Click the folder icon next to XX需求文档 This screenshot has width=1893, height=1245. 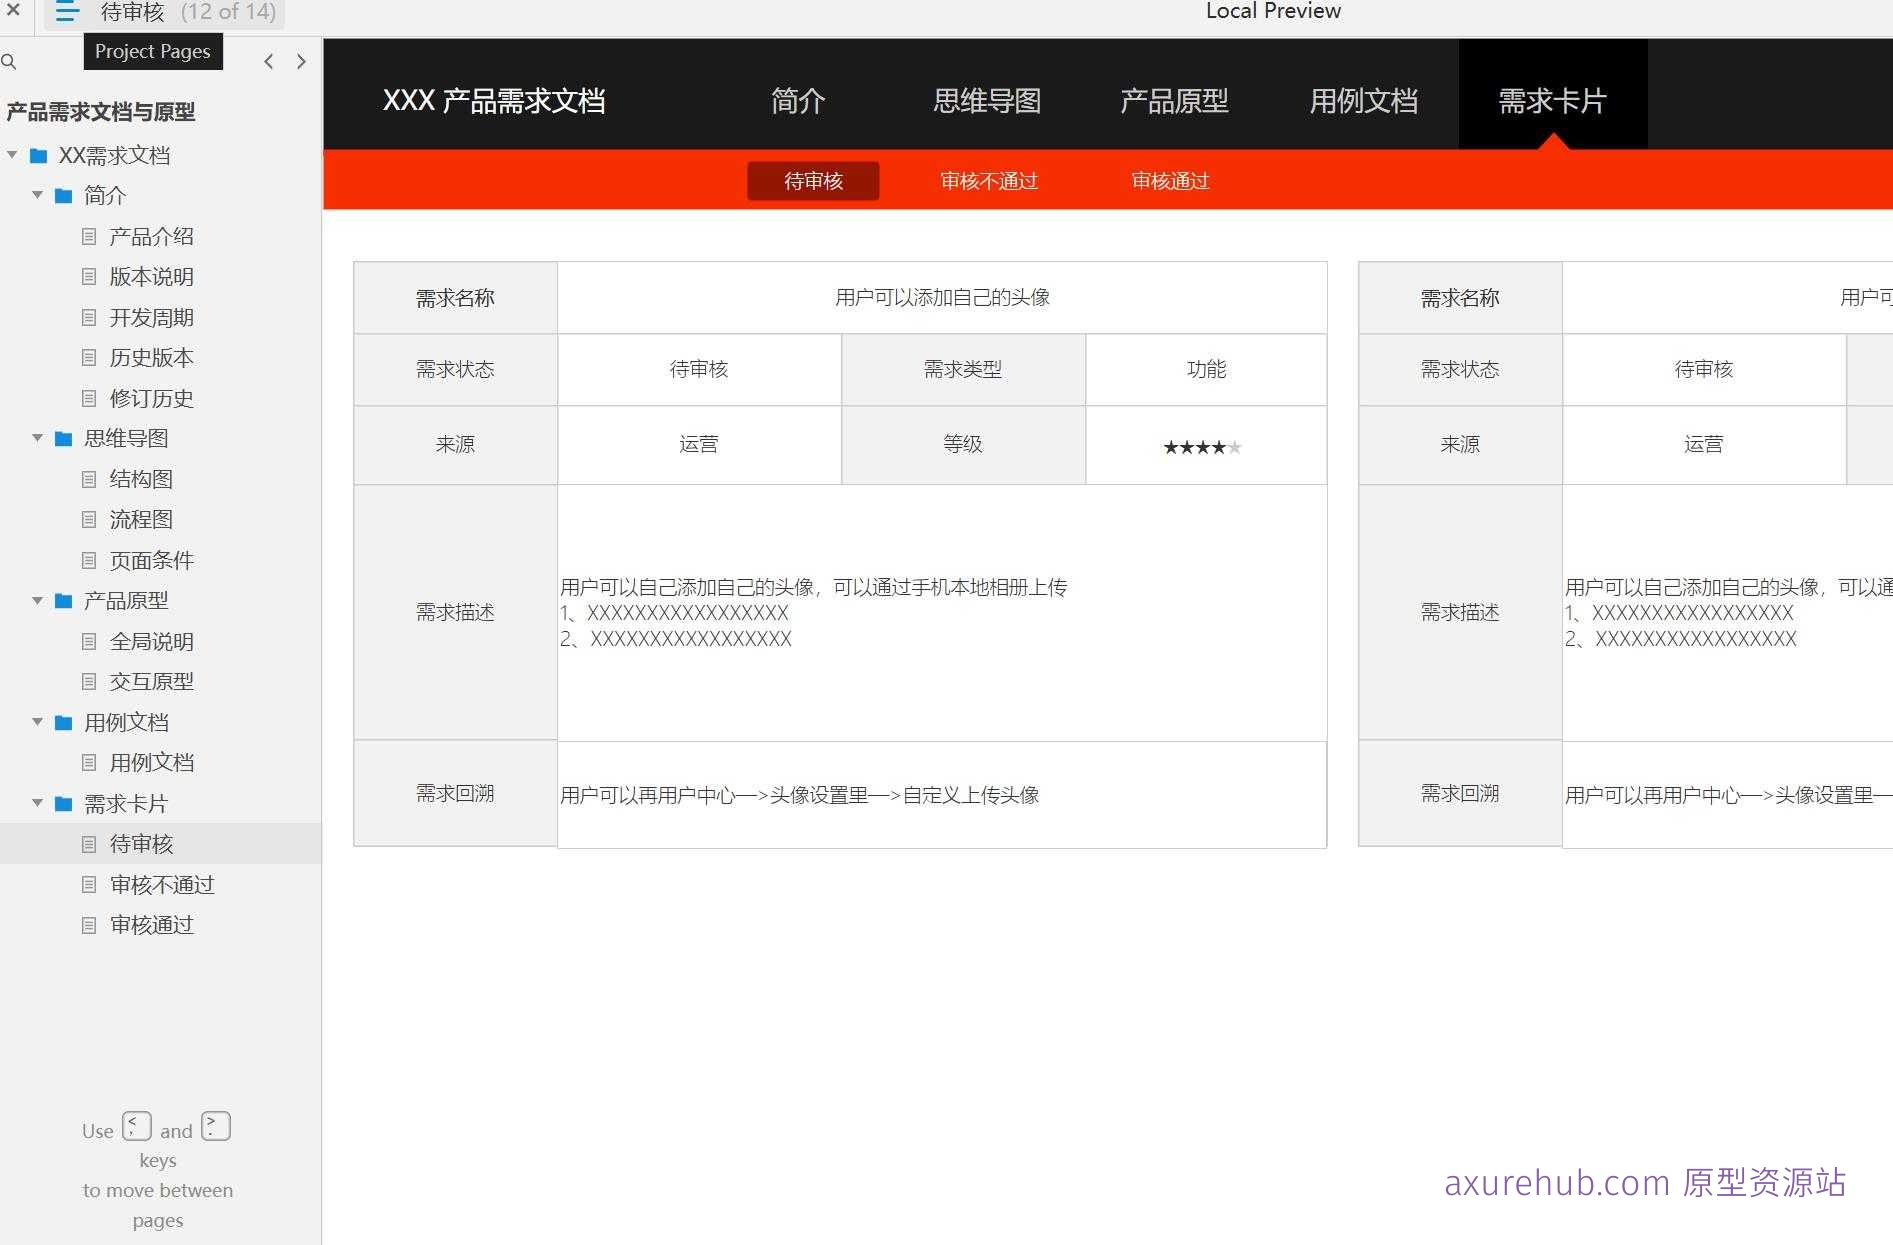click(38, 155)
